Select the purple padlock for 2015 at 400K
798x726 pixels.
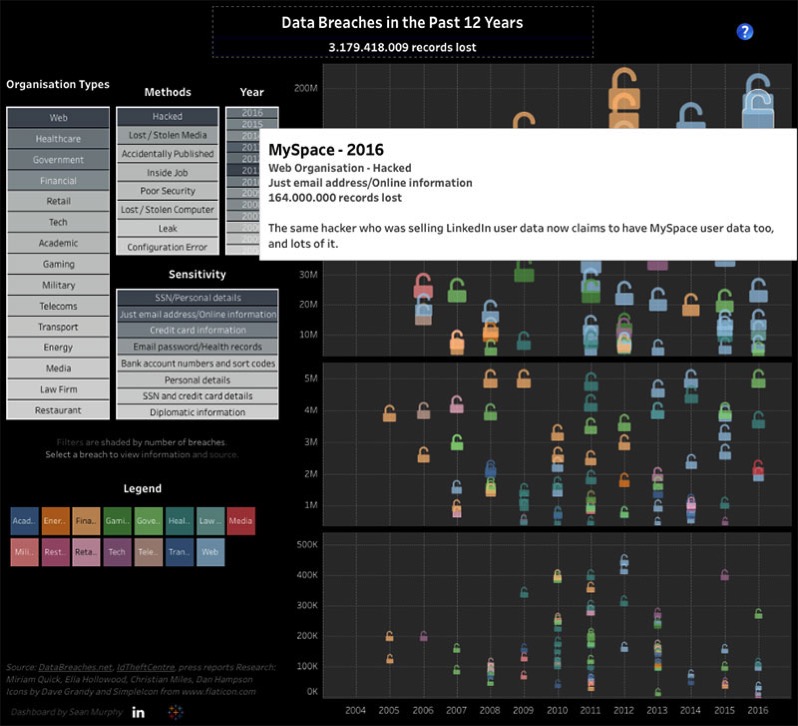pyautogui.click(x=725, y=575)
